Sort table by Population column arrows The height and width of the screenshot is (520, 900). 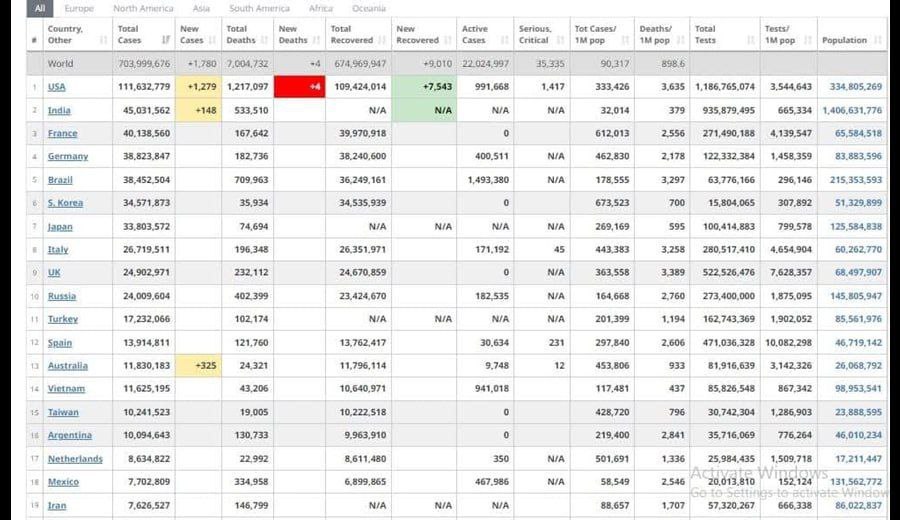click(x=879, y=40)
